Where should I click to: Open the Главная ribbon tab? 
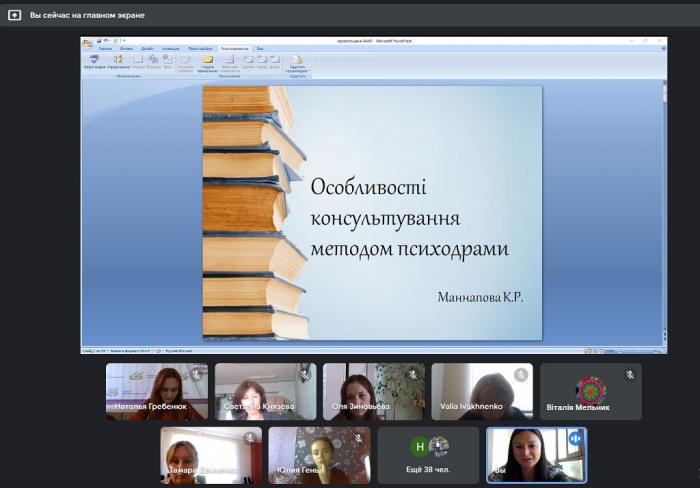(105, 48)
